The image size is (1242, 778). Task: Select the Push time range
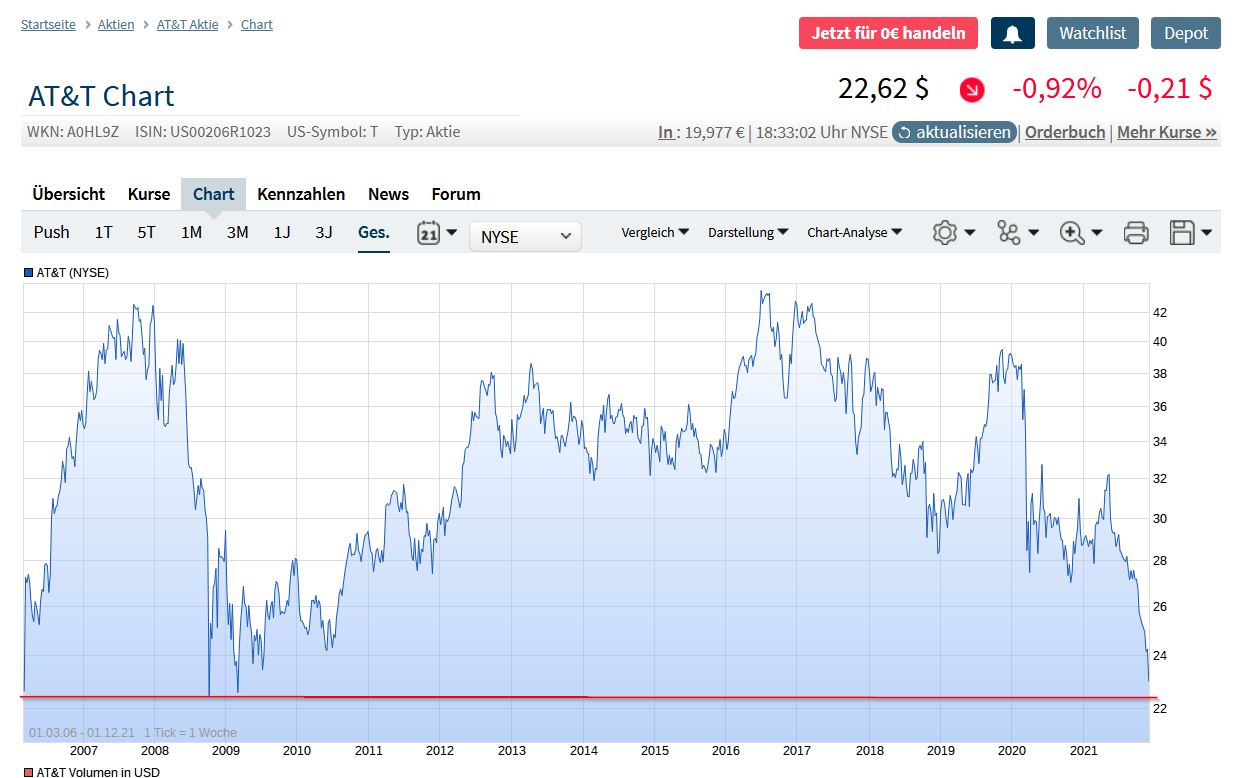[52, 232]
